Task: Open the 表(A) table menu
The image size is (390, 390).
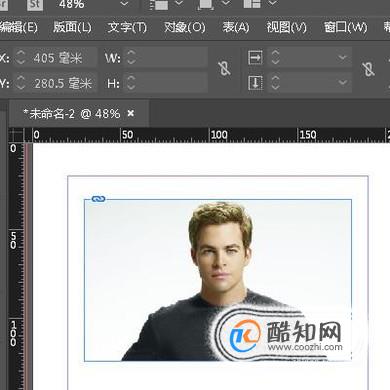Action: pyautogui.click(x=236, y=27)
